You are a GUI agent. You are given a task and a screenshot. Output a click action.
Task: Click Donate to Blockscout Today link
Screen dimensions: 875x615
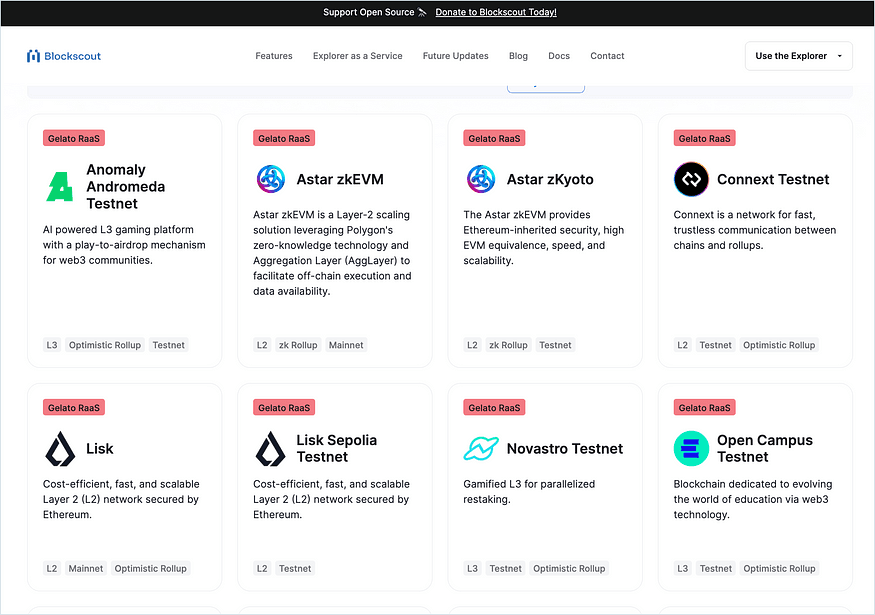(x=496, y=12)
